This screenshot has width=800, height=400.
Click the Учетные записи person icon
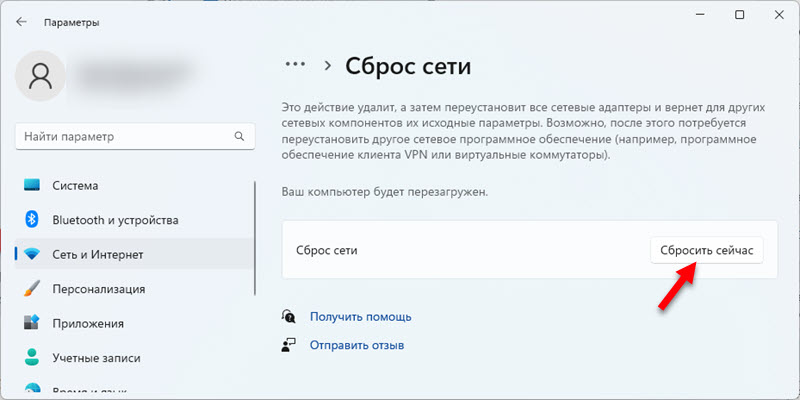tap(32, 357)
